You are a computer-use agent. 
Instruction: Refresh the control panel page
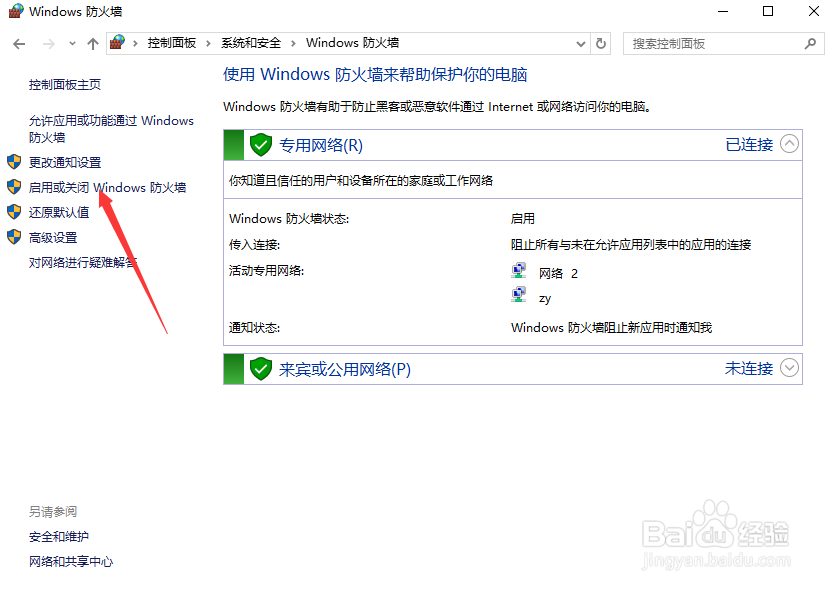click(601, 43)
